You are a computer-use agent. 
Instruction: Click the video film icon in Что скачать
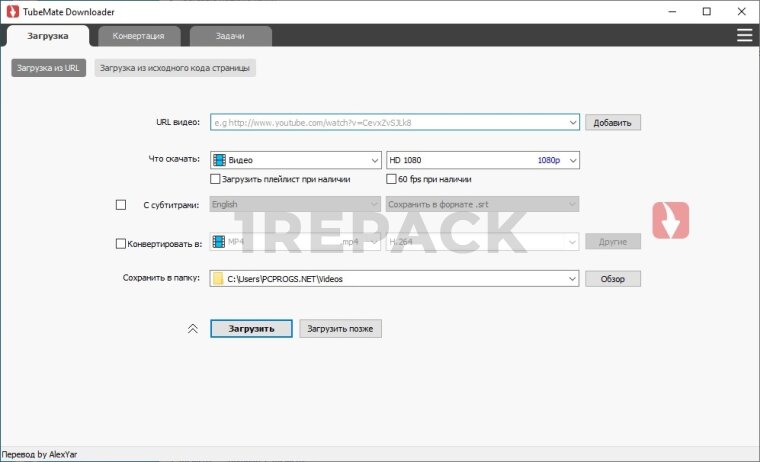tap(219, 160)
